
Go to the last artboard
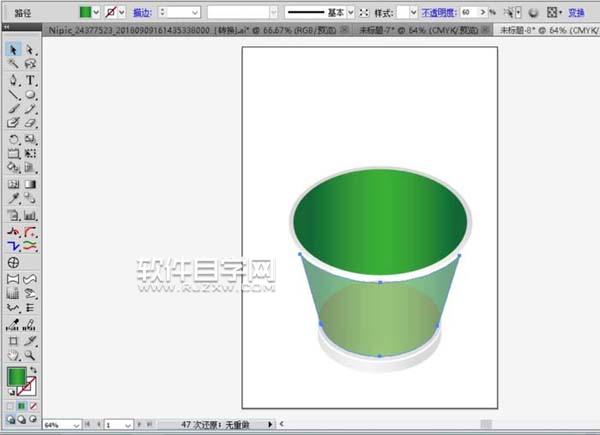pos(150,424)
